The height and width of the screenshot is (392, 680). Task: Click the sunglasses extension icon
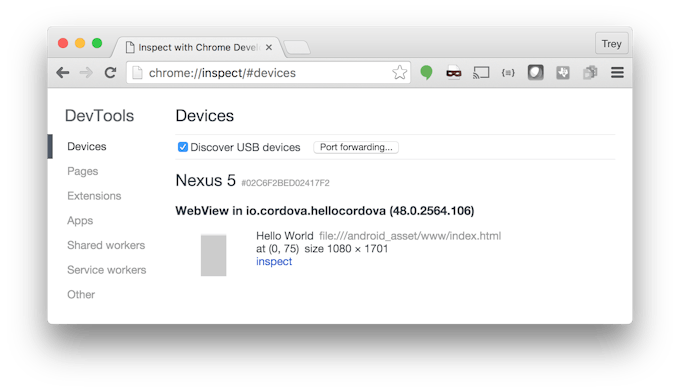coord(454,73)
